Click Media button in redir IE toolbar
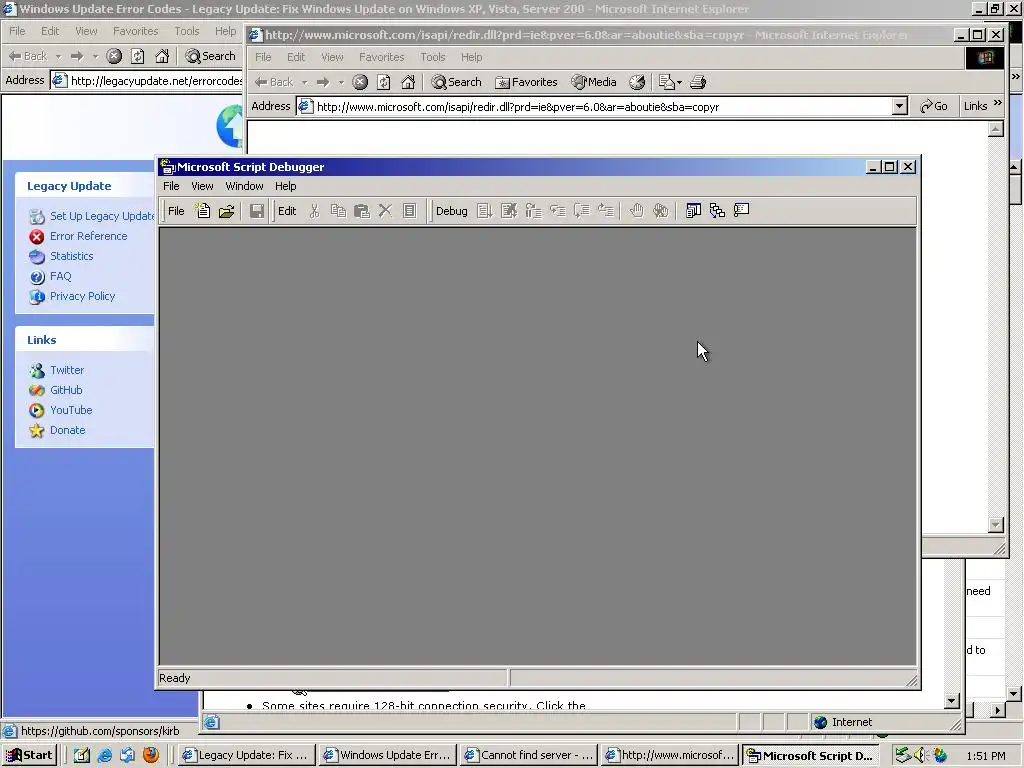The width and height of the screenshot is (1024, 768). 594,82
